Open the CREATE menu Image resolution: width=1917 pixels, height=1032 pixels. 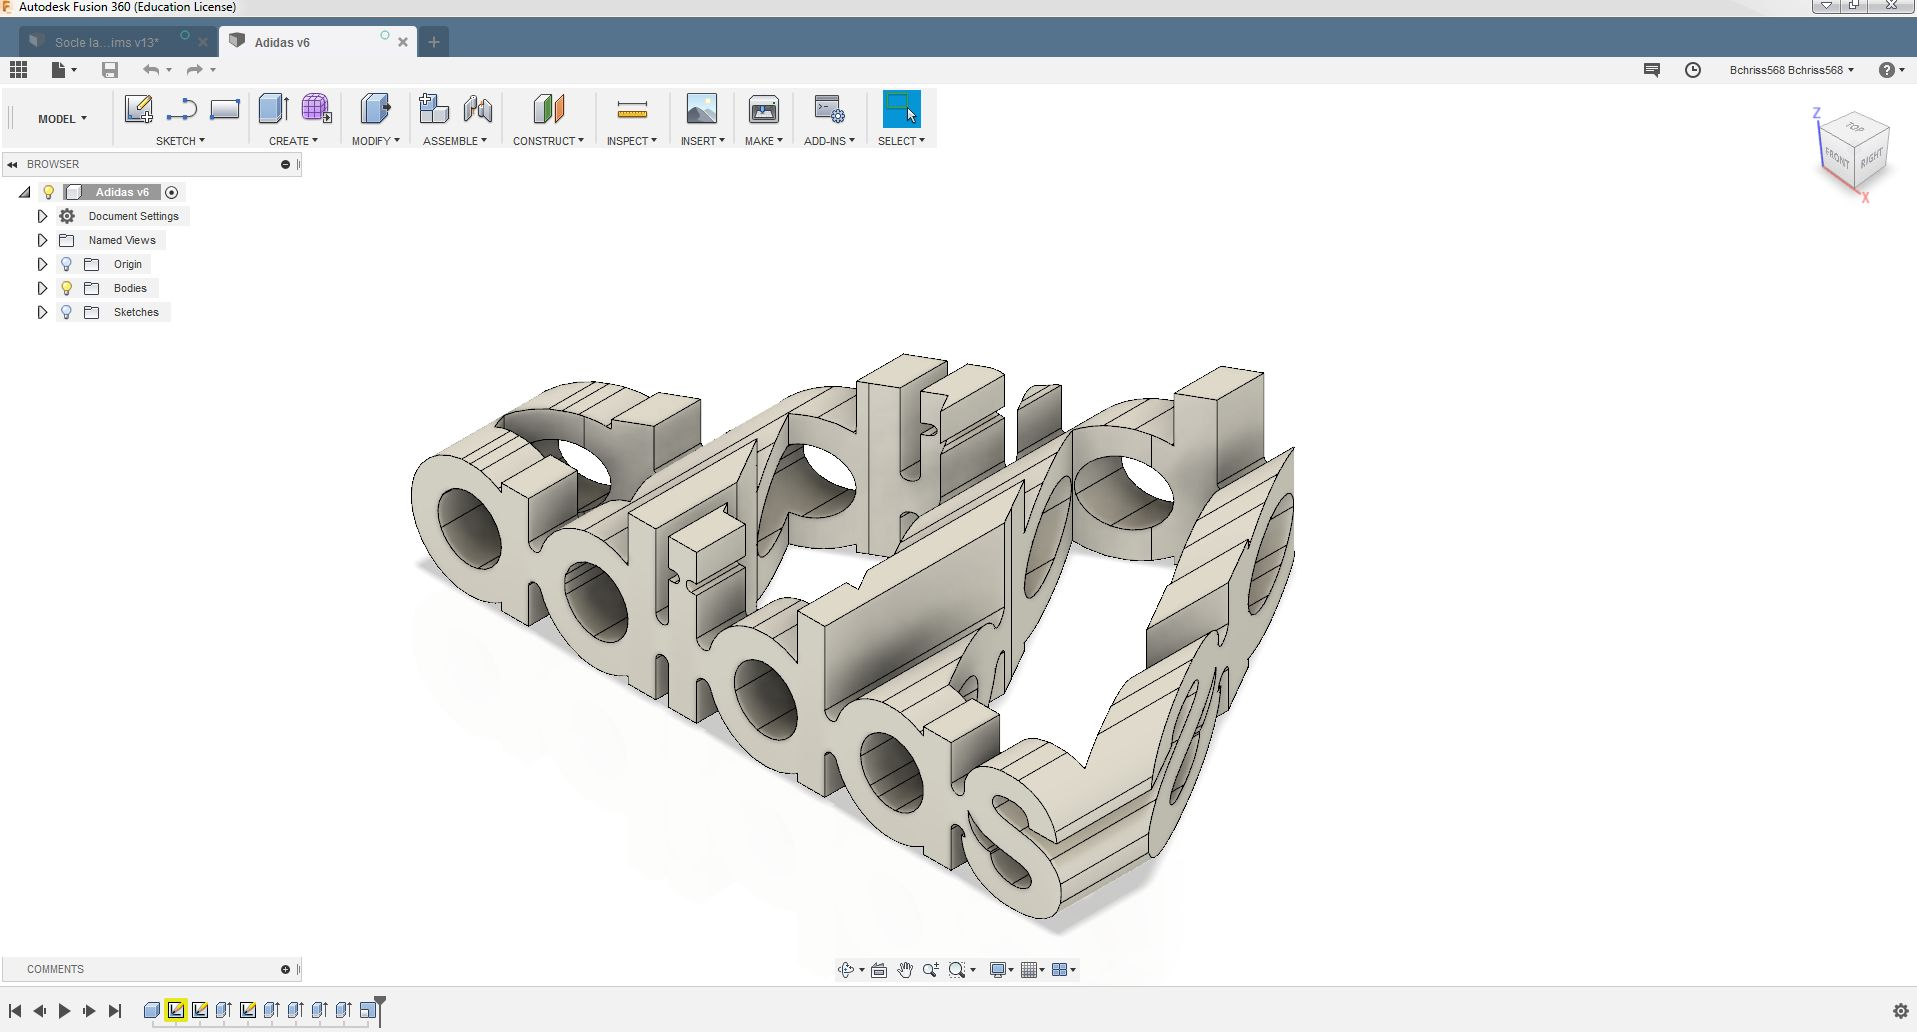click(x=293, y=141)
